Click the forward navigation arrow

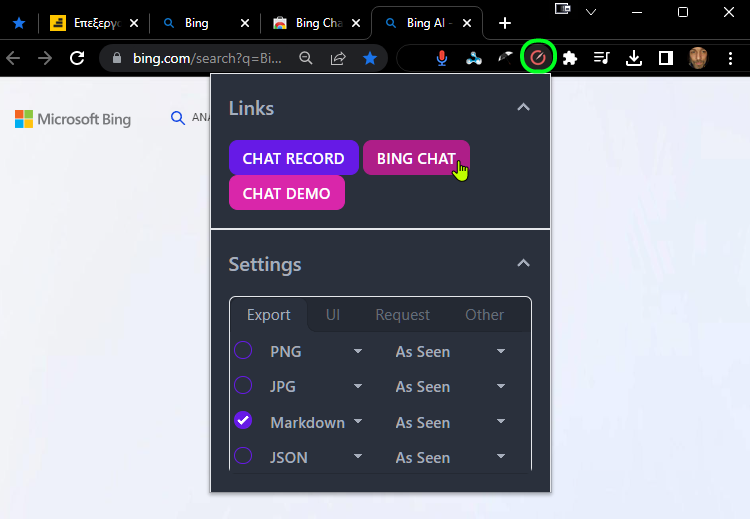45,58
